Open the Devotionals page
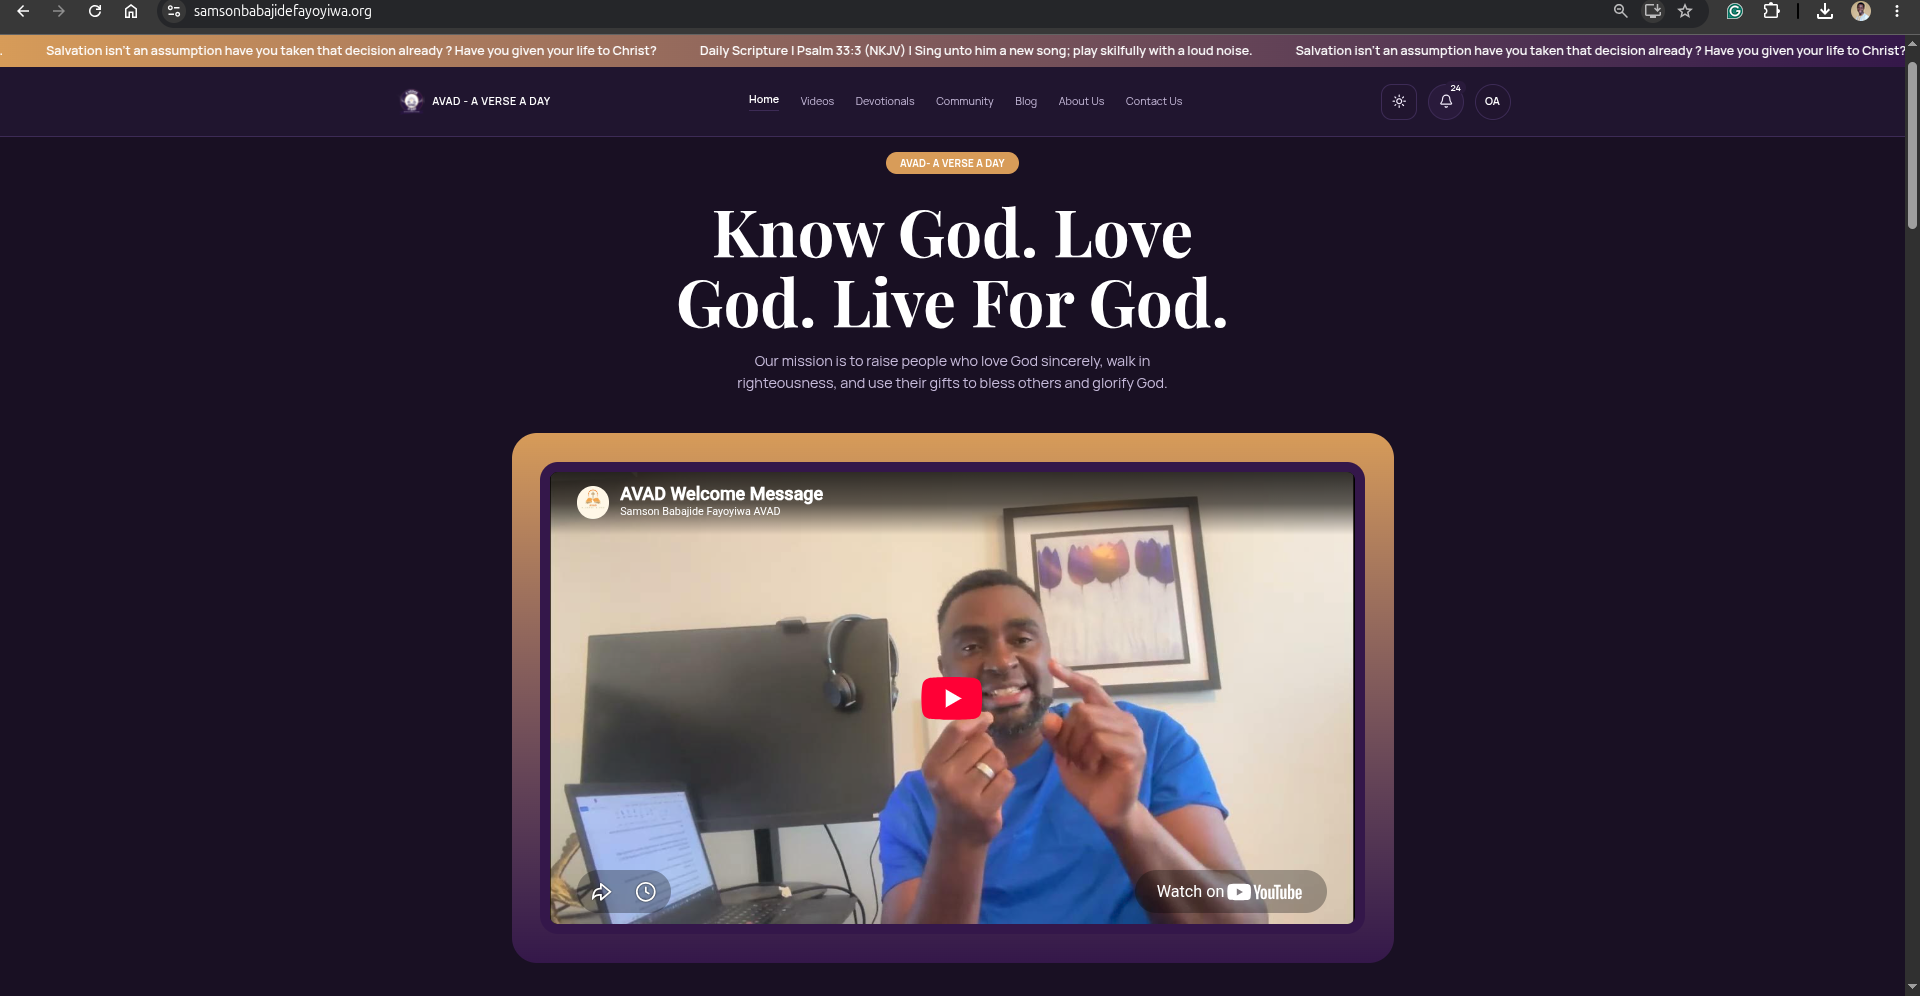Image resolution: width=1920 pixels, height=996 pixels. pyautogui.click(x=885, y=101)
